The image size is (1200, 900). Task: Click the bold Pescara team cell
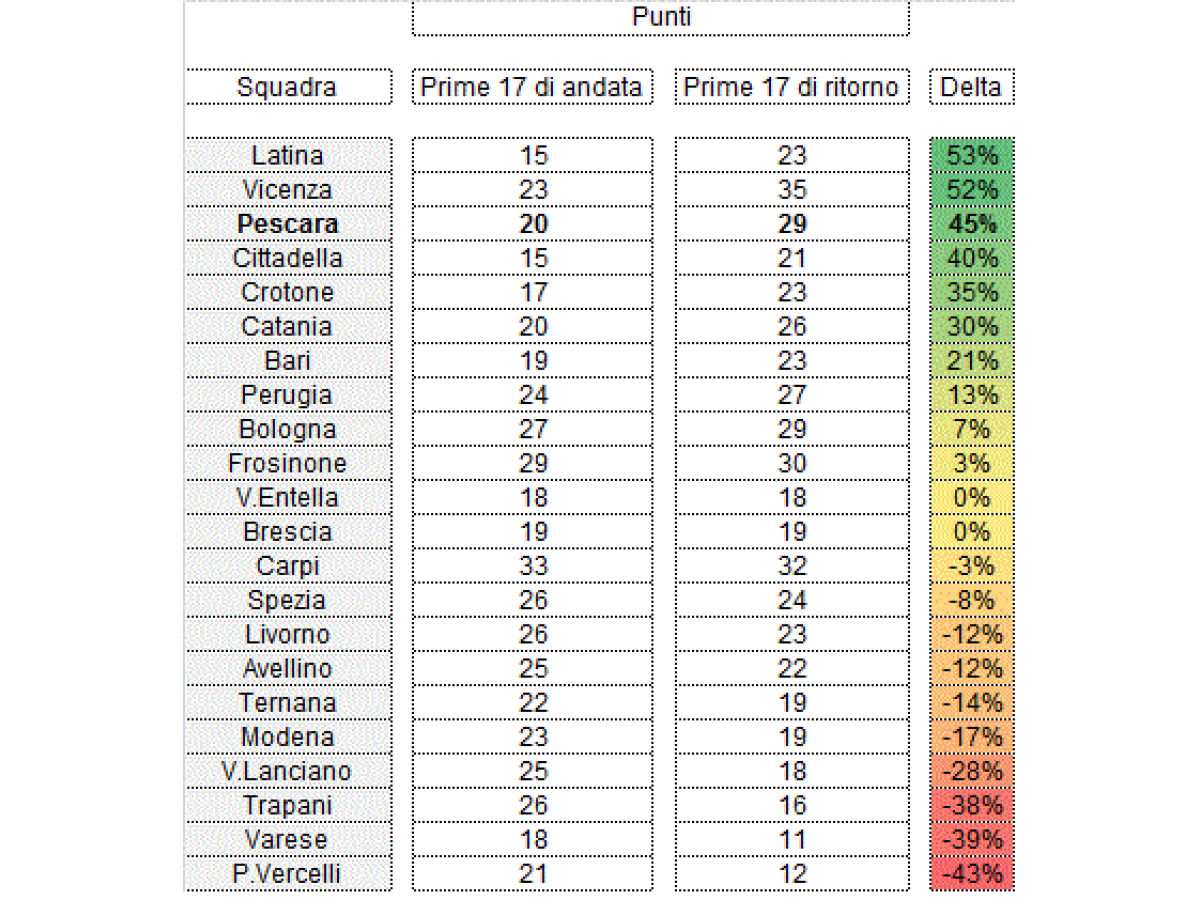tap(287, 224)
